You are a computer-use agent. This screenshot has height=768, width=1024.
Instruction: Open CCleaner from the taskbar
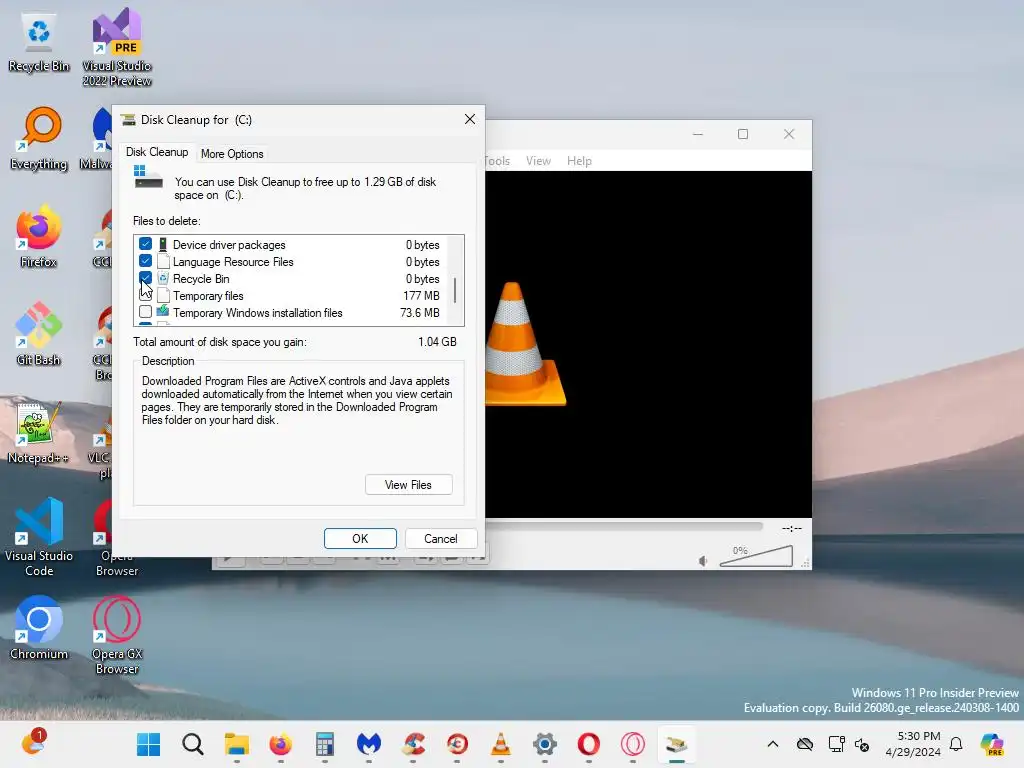(x=413, y=744)
